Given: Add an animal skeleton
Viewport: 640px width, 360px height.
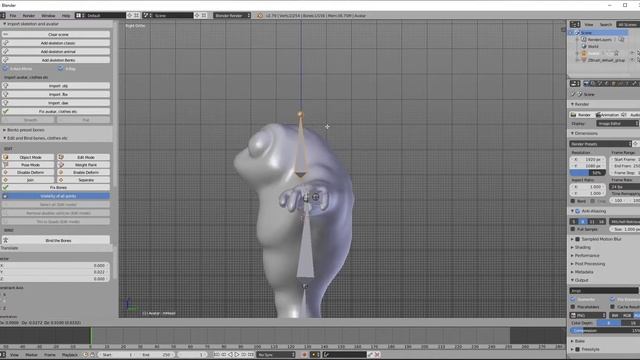Looking at the screenshot, I should [56, 51].
